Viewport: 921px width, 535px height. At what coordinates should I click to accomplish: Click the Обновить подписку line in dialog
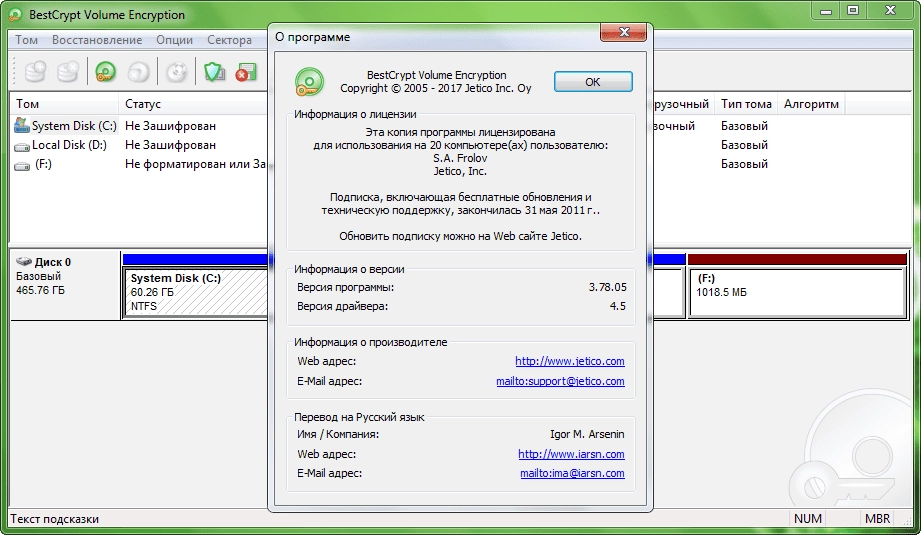(460, 236)
